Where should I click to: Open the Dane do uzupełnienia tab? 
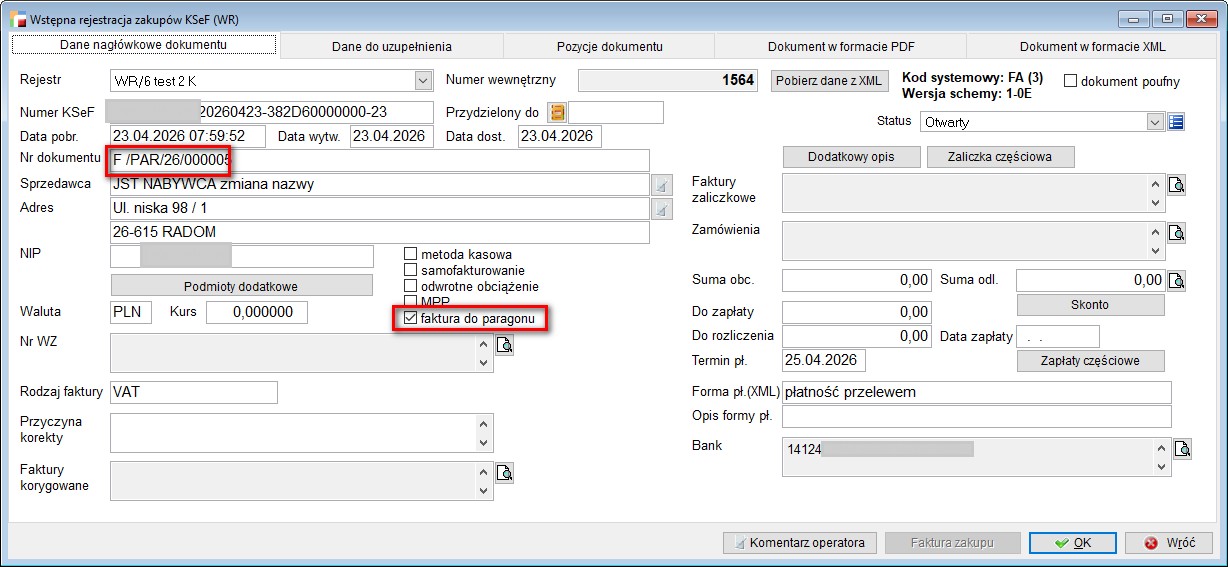[x=392, y=46]
